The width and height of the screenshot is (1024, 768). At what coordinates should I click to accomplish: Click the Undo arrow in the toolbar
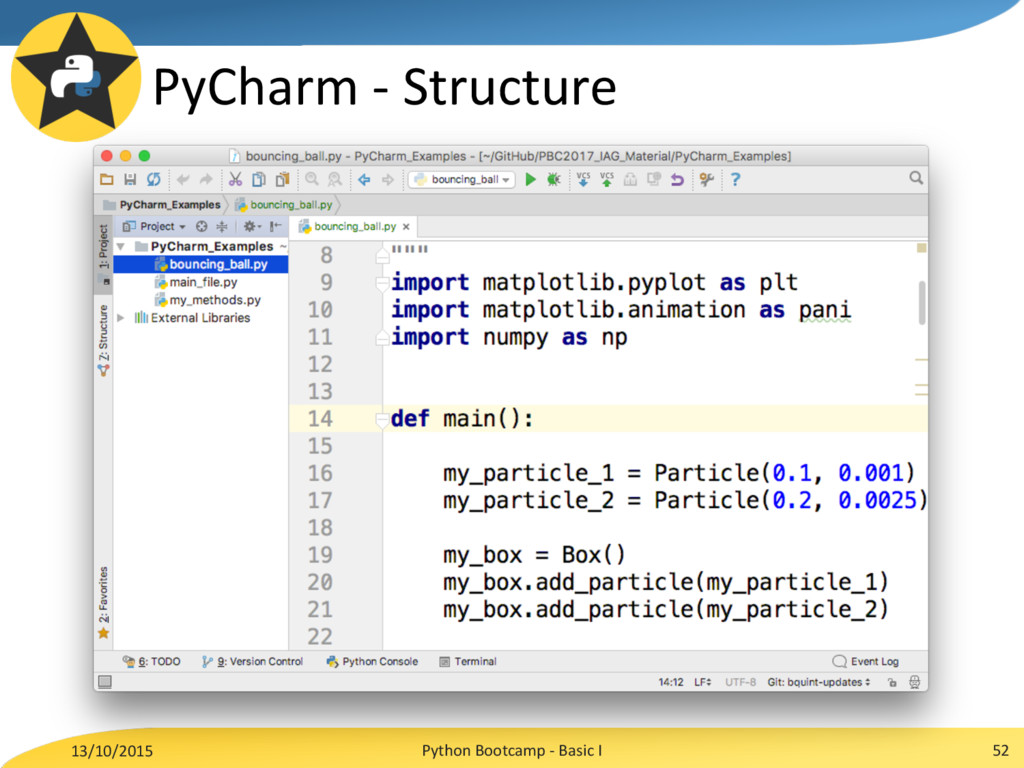point(183,179)
